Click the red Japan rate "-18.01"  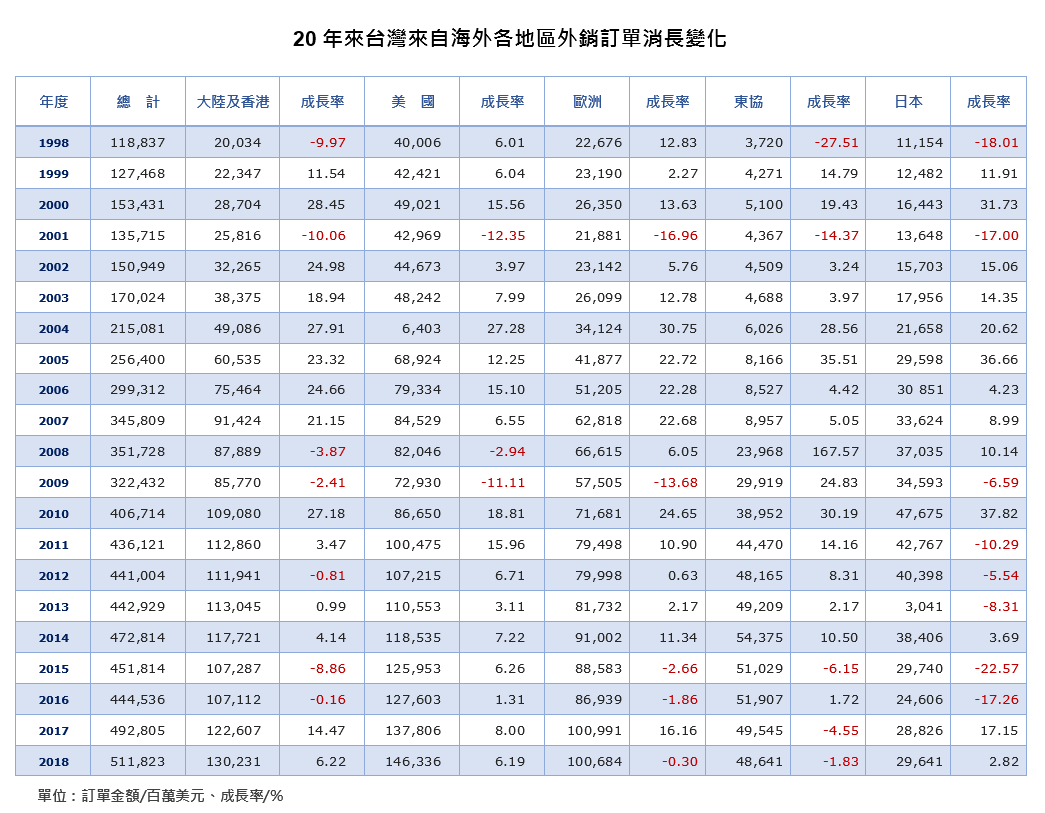click(996, 143)
